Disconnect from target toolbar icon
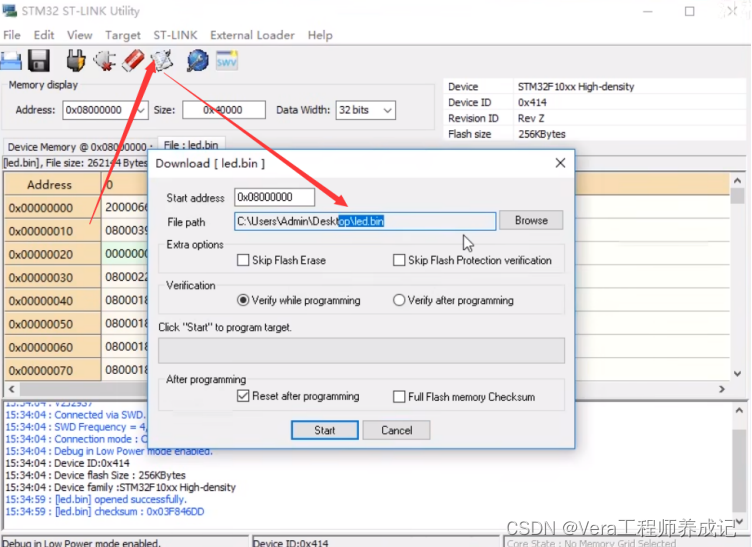The height and width of the screenshot is (547, 752). coord(105,61)
